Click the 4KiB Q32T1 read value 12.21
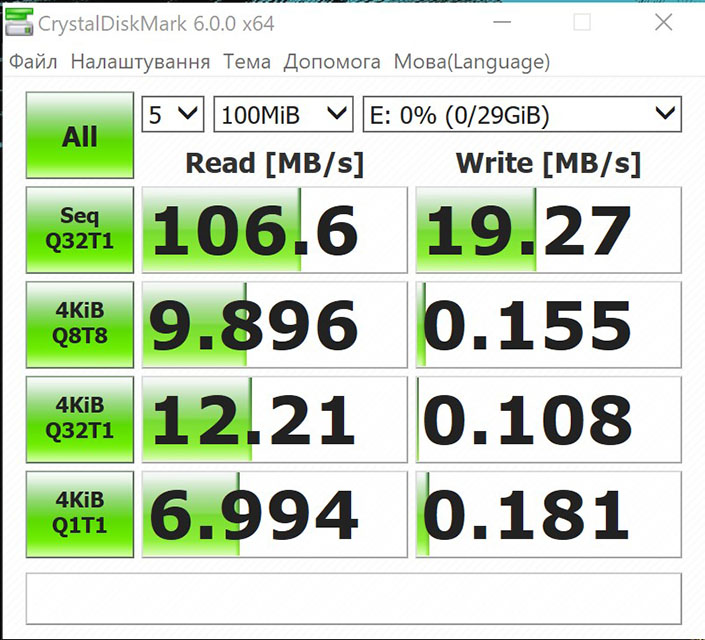The width and height of the screenshot is (705, 640). [x=275, y=420]
